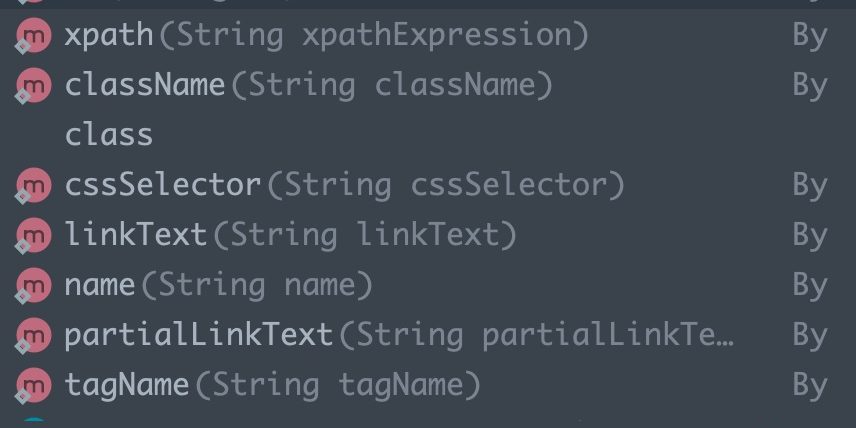Click the method icon beside linkText
This screenshot has height=428, width=856.
[33, 235]
